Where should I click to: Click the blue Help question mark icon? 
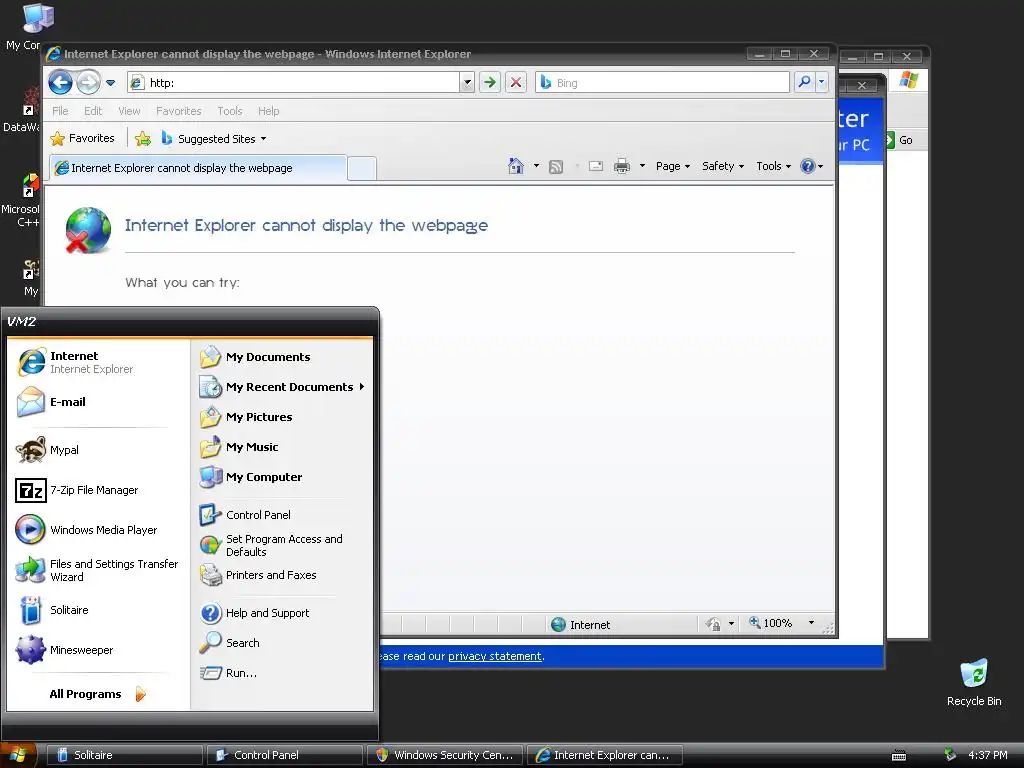click(808, 166)
